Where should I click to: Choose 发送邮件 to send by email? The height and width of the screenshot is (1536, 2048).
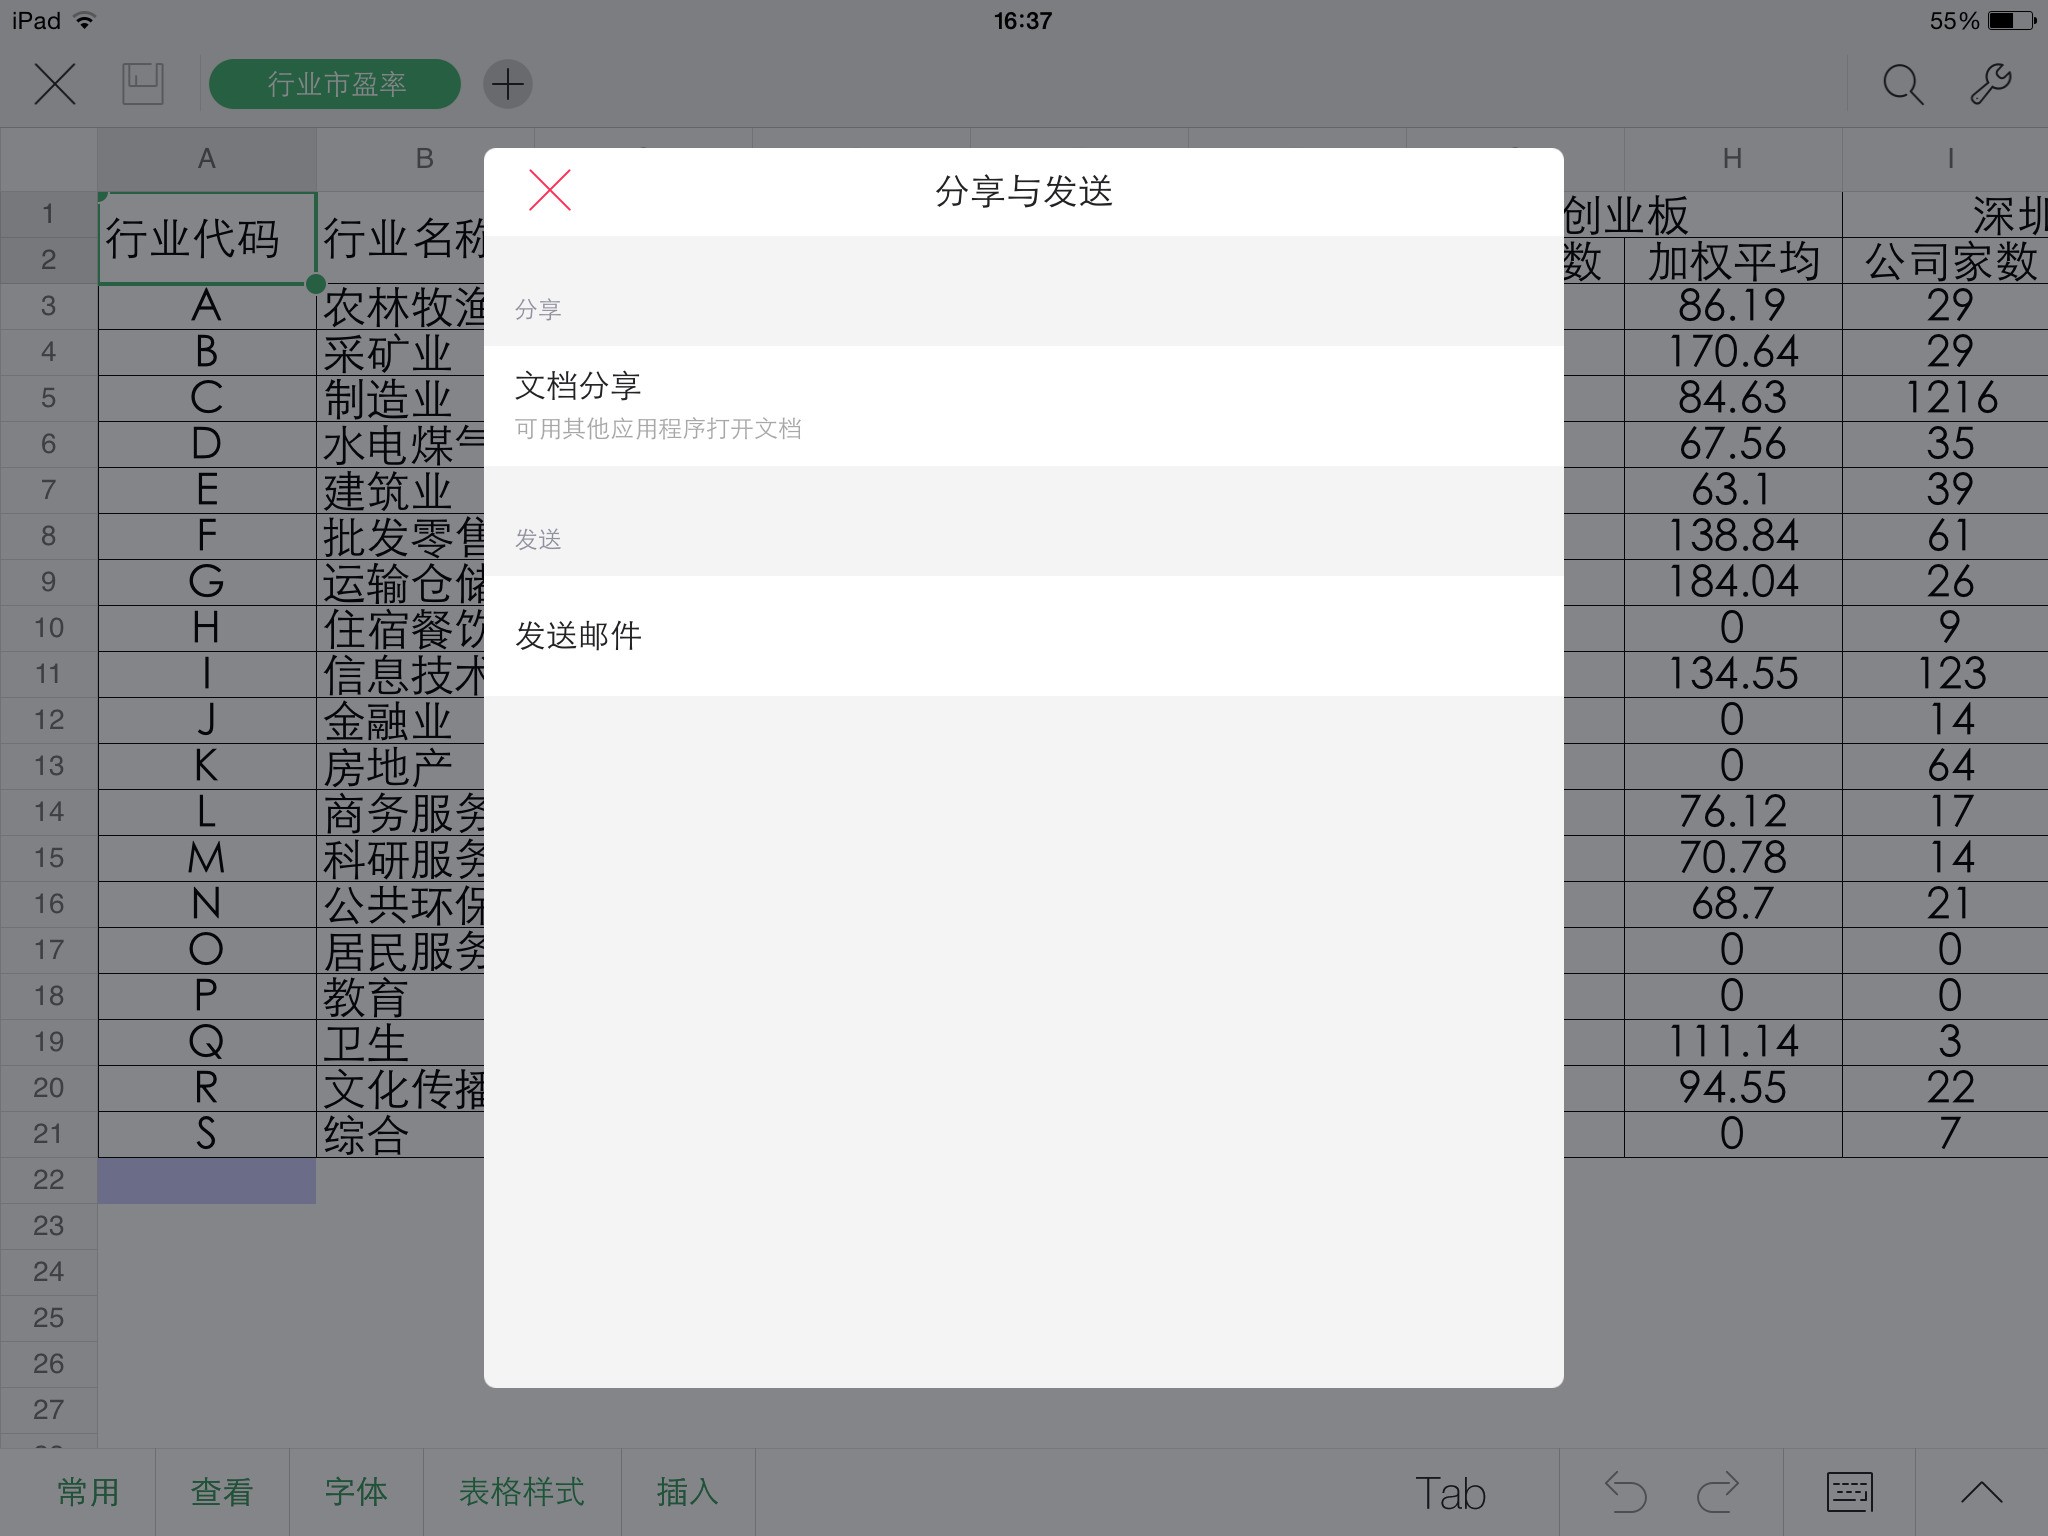(1022, 635)
